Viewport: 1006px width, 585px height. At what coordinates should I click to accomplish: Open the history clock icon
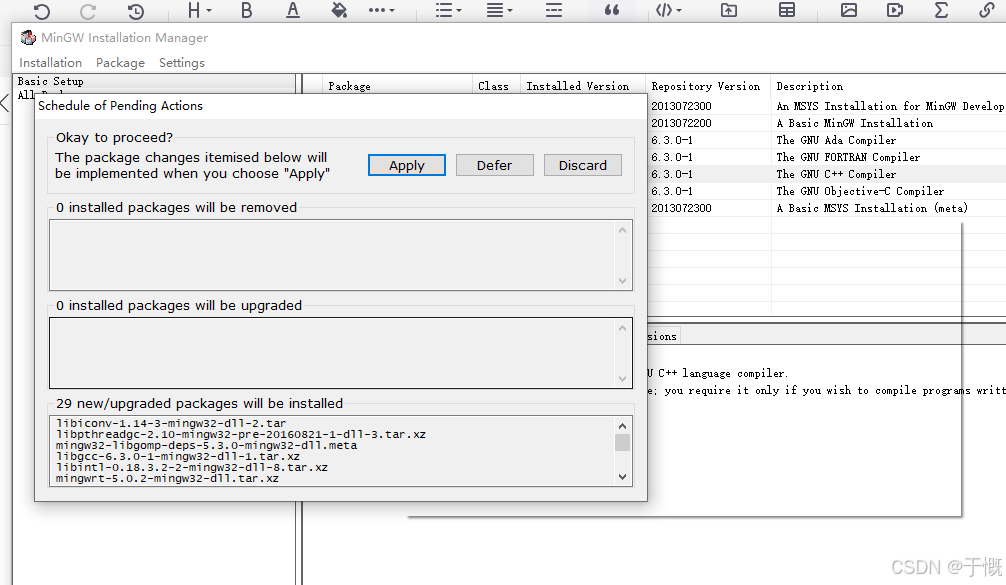click(x=136, y=11)
